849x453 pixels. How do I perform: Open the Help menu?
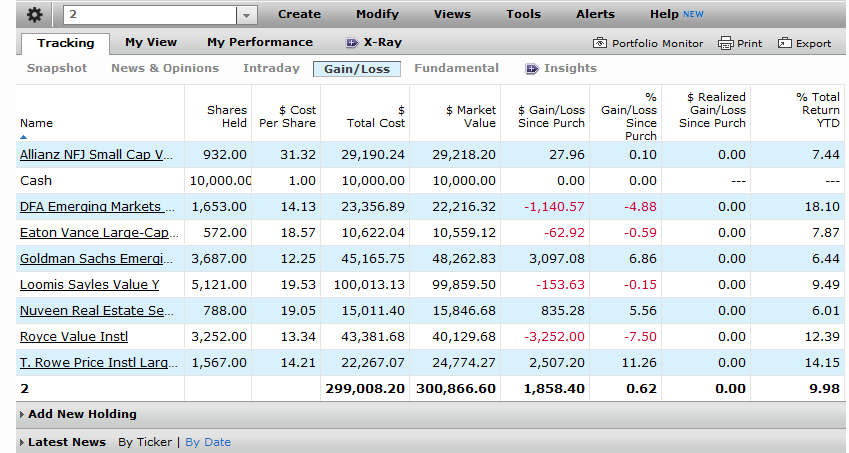664,15
